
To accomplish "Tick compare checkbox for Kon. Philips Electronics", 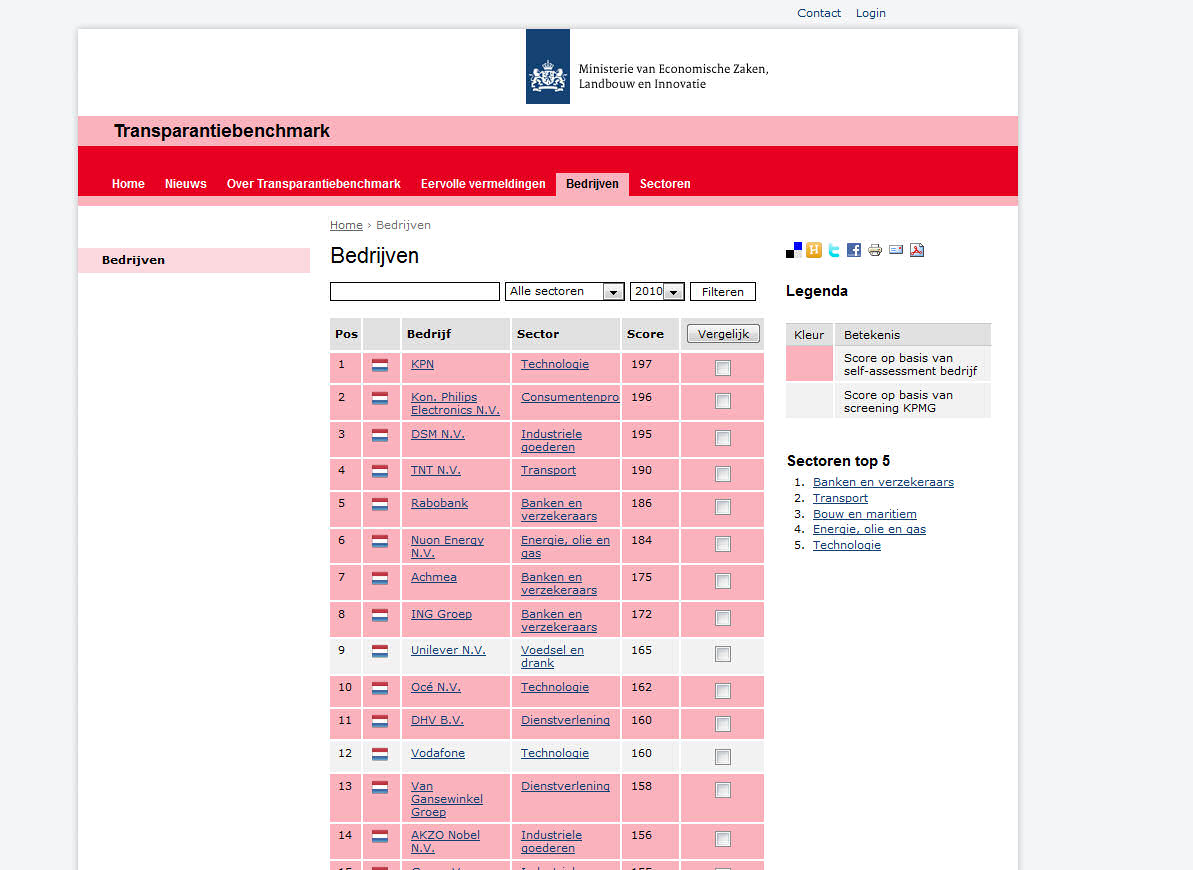I will [723, 401].
